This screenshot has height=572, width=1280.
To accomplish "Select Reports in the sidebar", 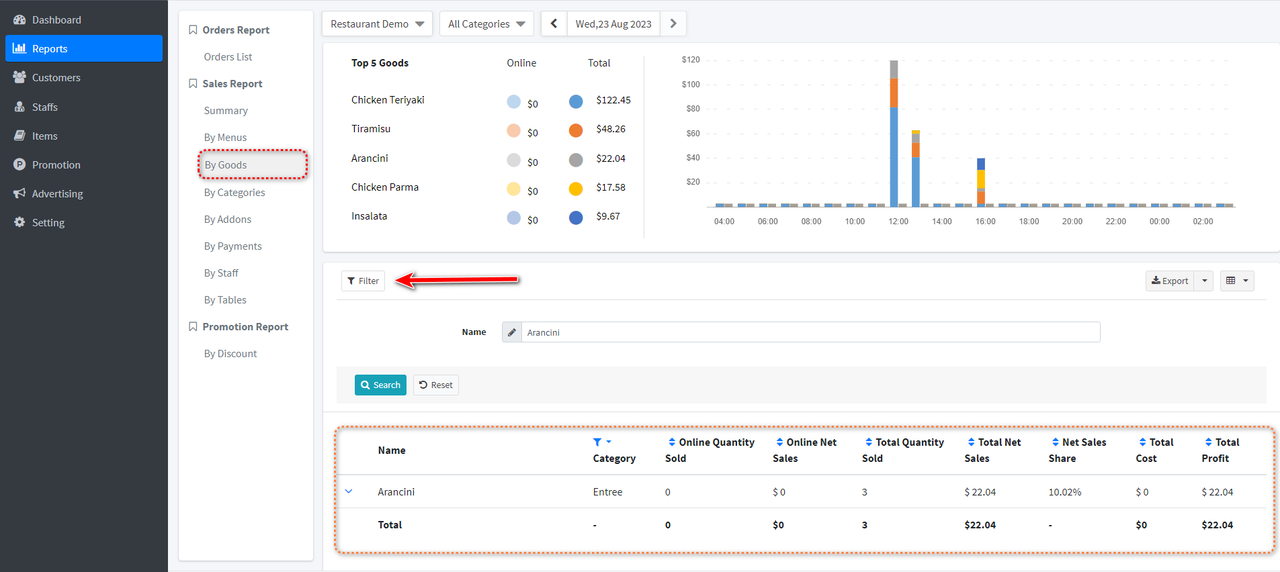I will point(83,49).
